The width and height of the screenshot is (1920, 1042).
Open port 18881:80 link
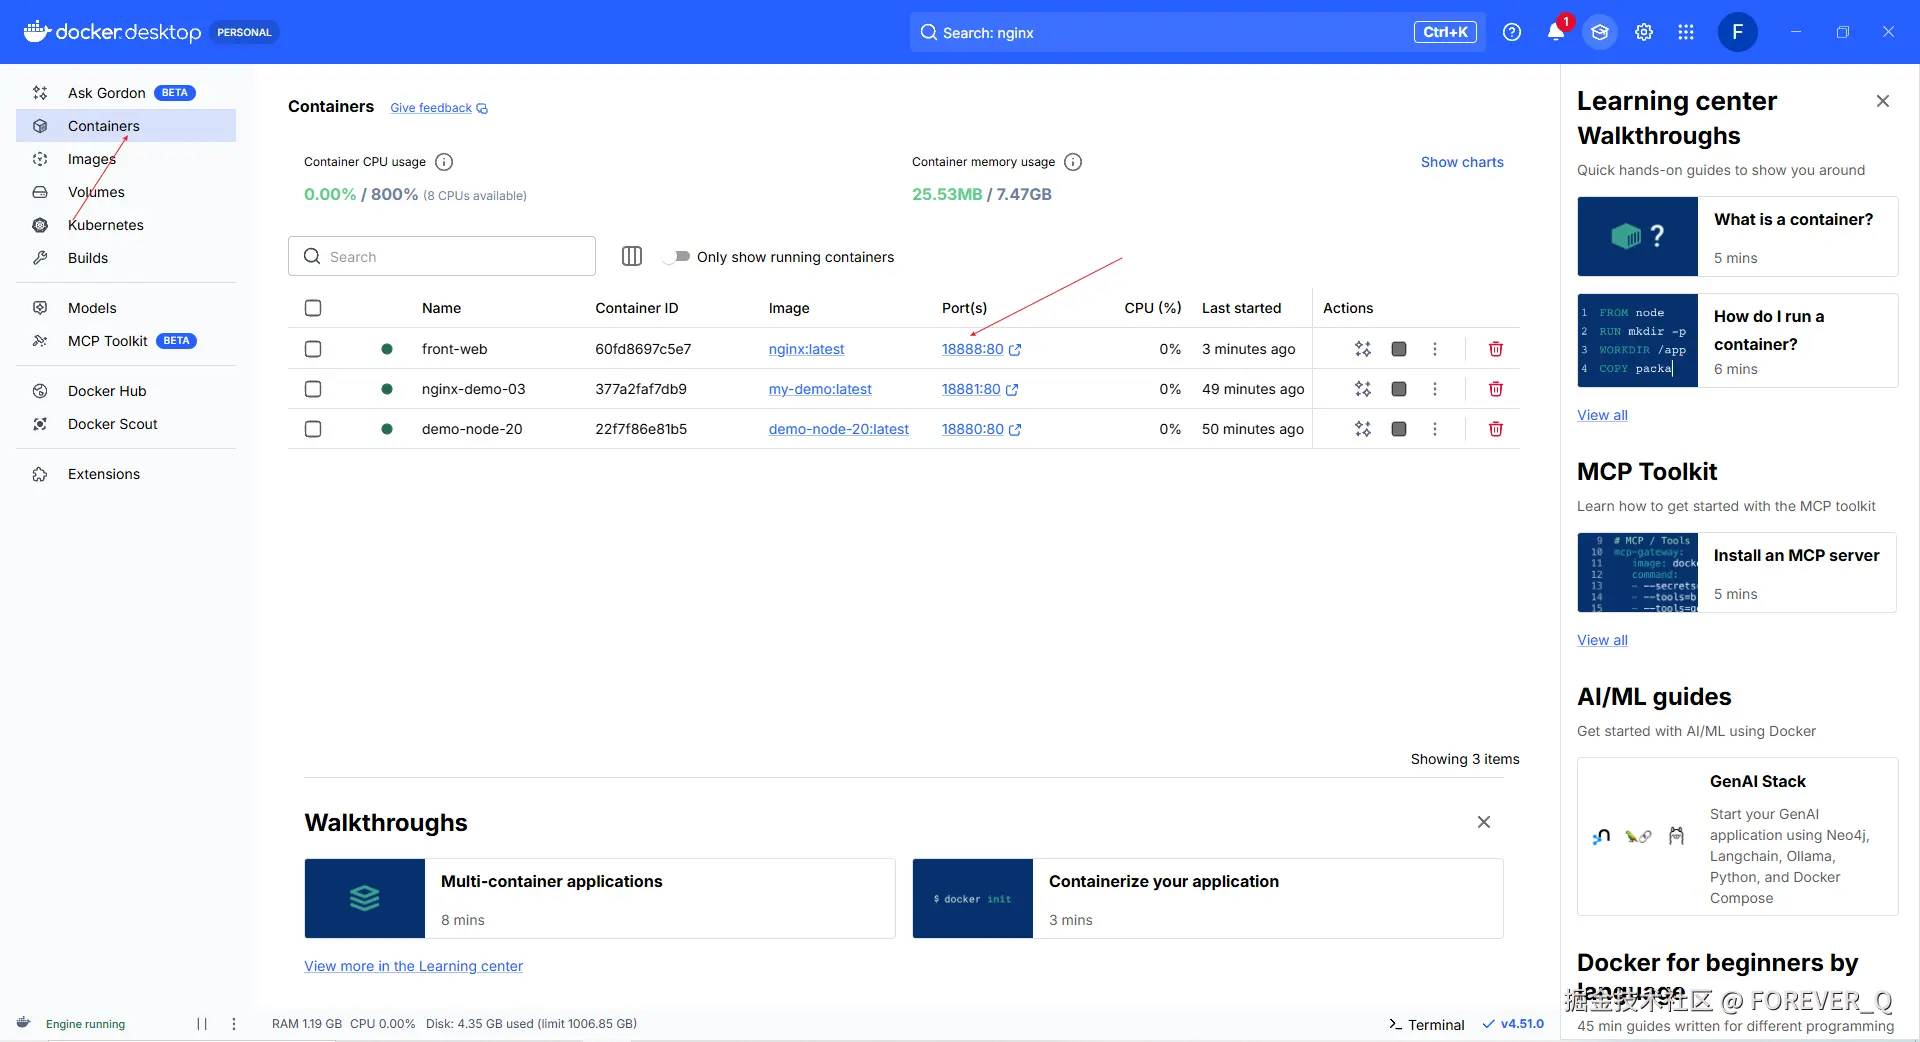coord(980,389)
